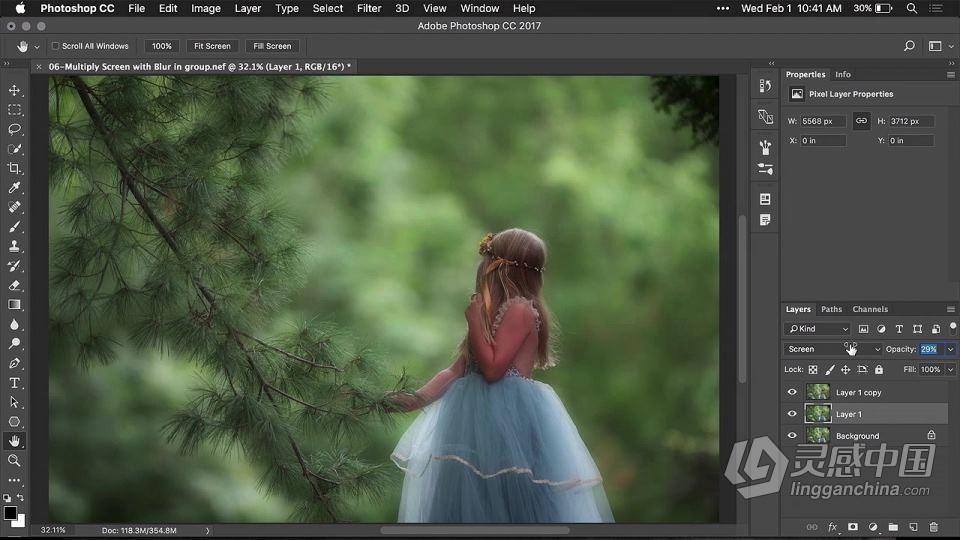Screen dimensions: 960x540
Task: Open Layers panel options menu
Action: 951,309
